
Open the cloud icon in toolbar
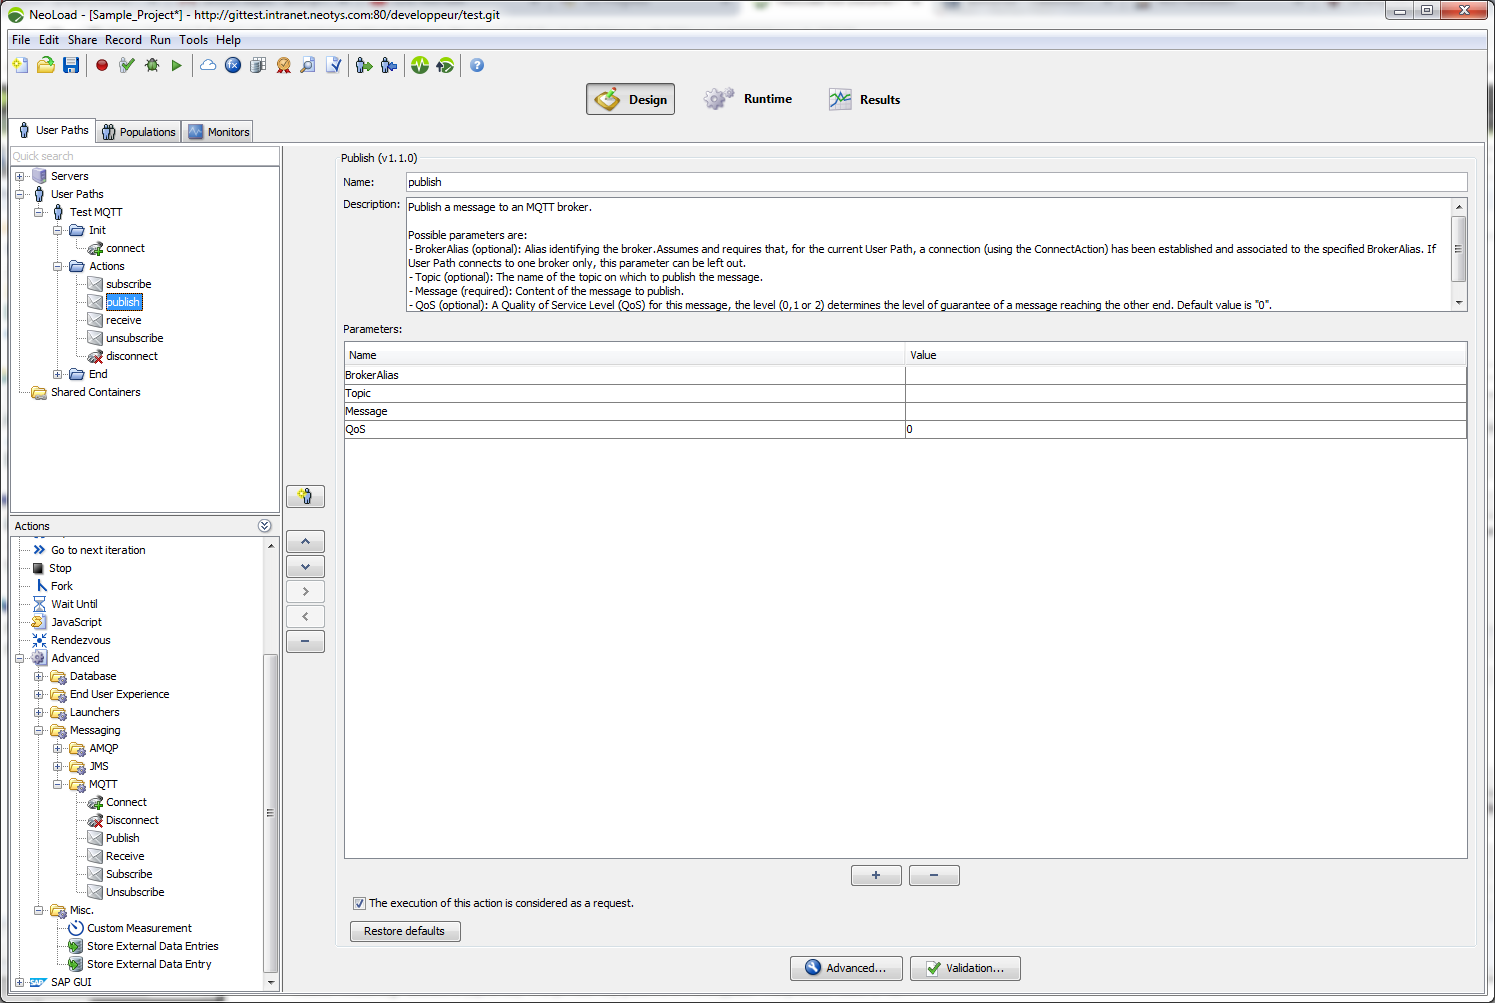(x=208, y=65)
